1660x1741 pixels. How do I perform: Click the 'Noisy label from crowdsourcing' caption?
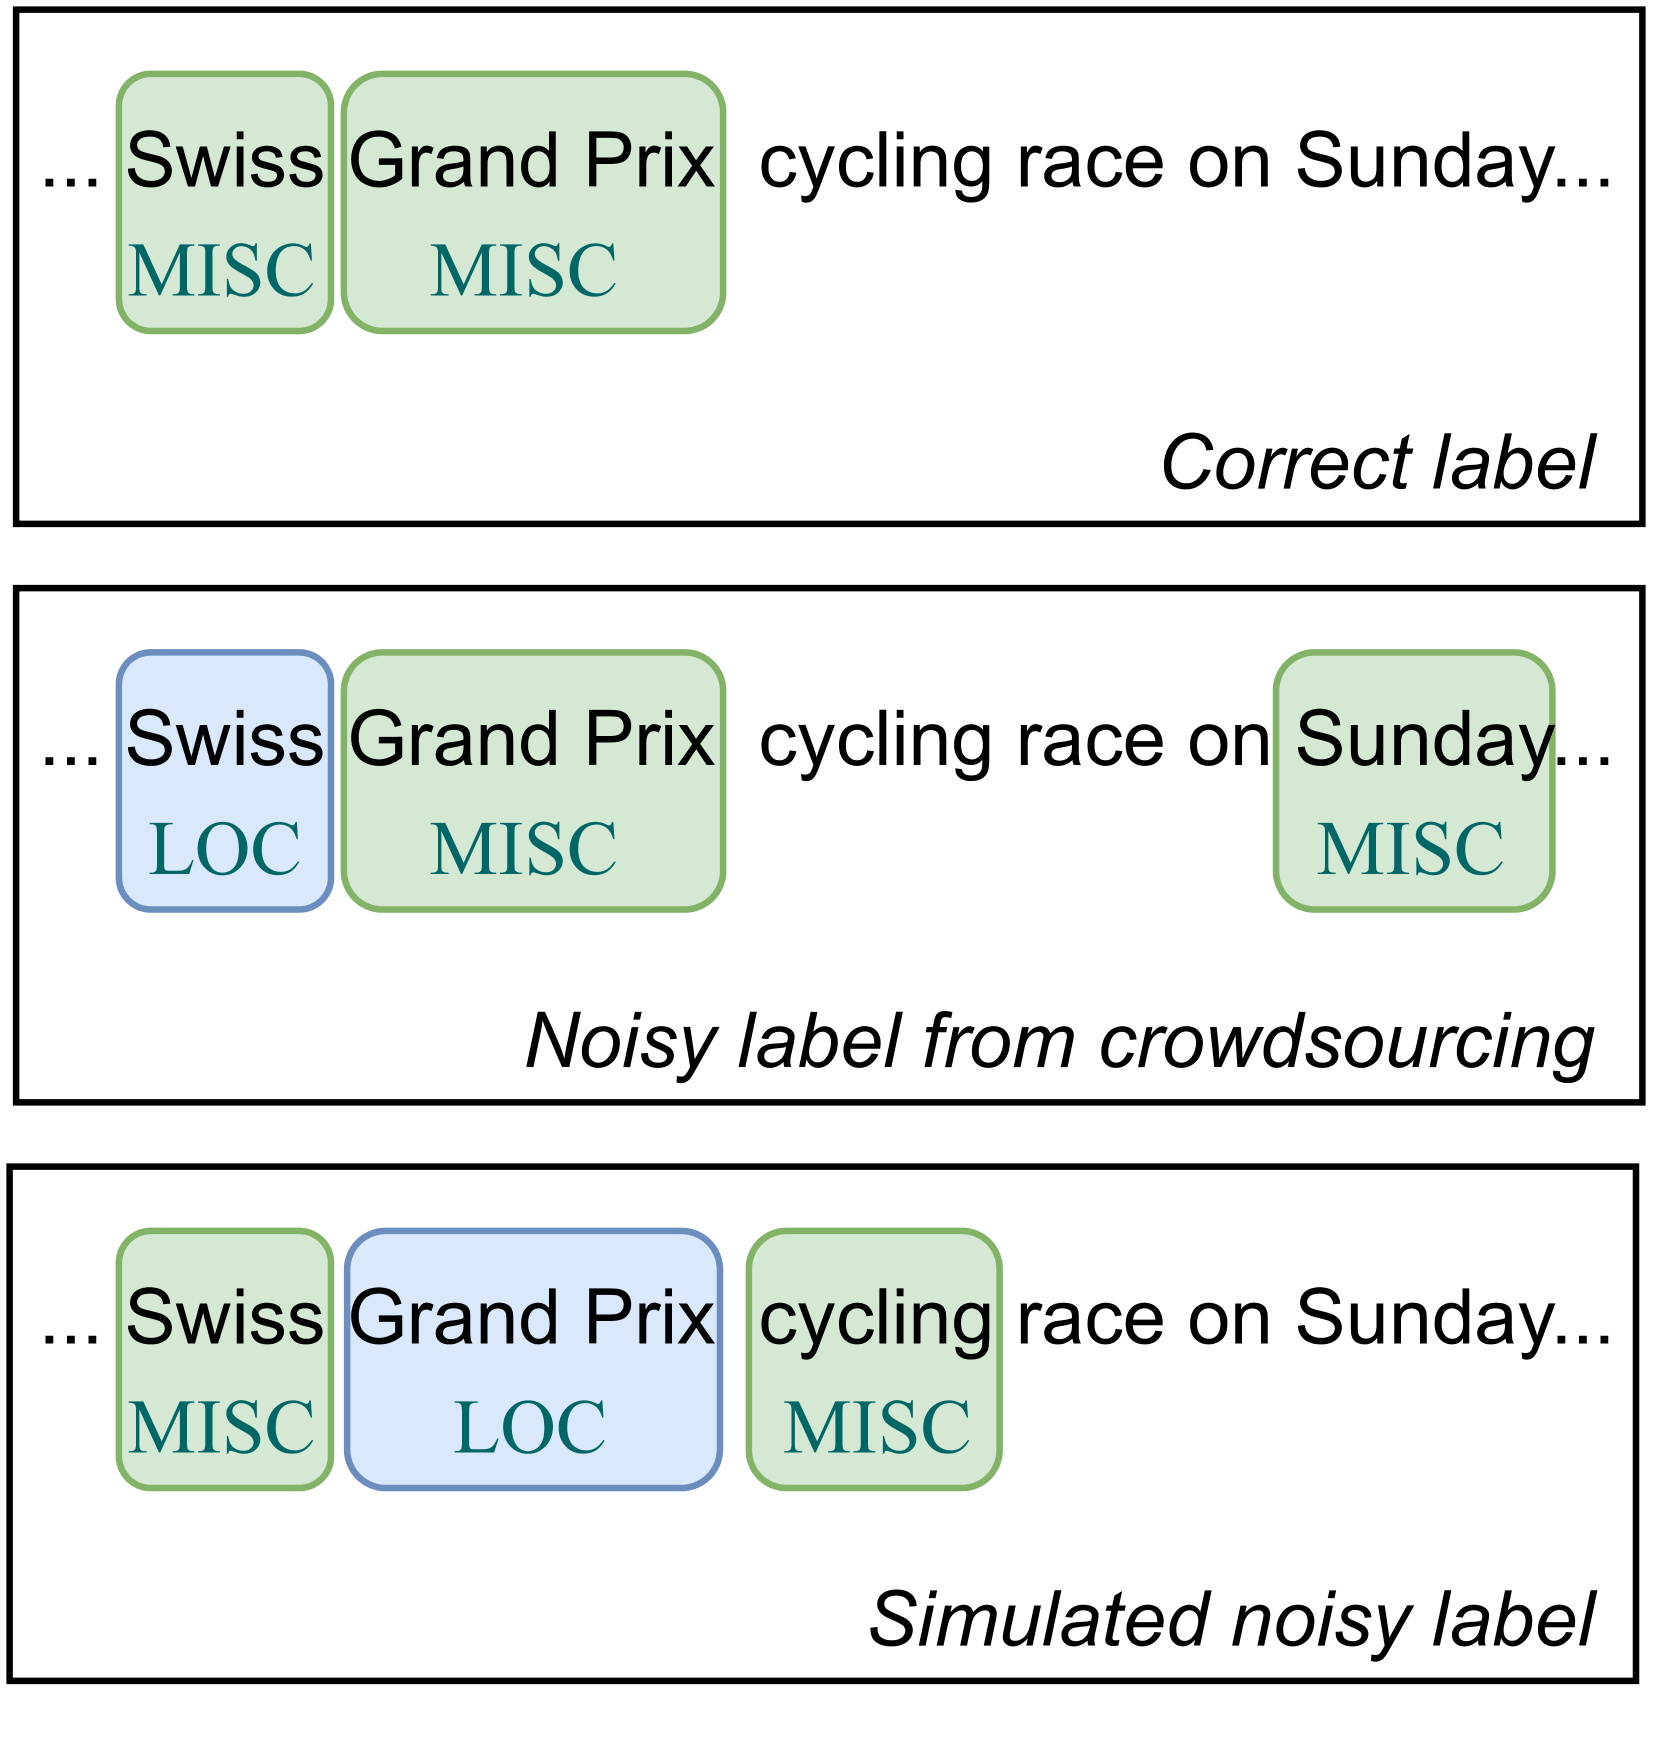tap(1059, 1042)
